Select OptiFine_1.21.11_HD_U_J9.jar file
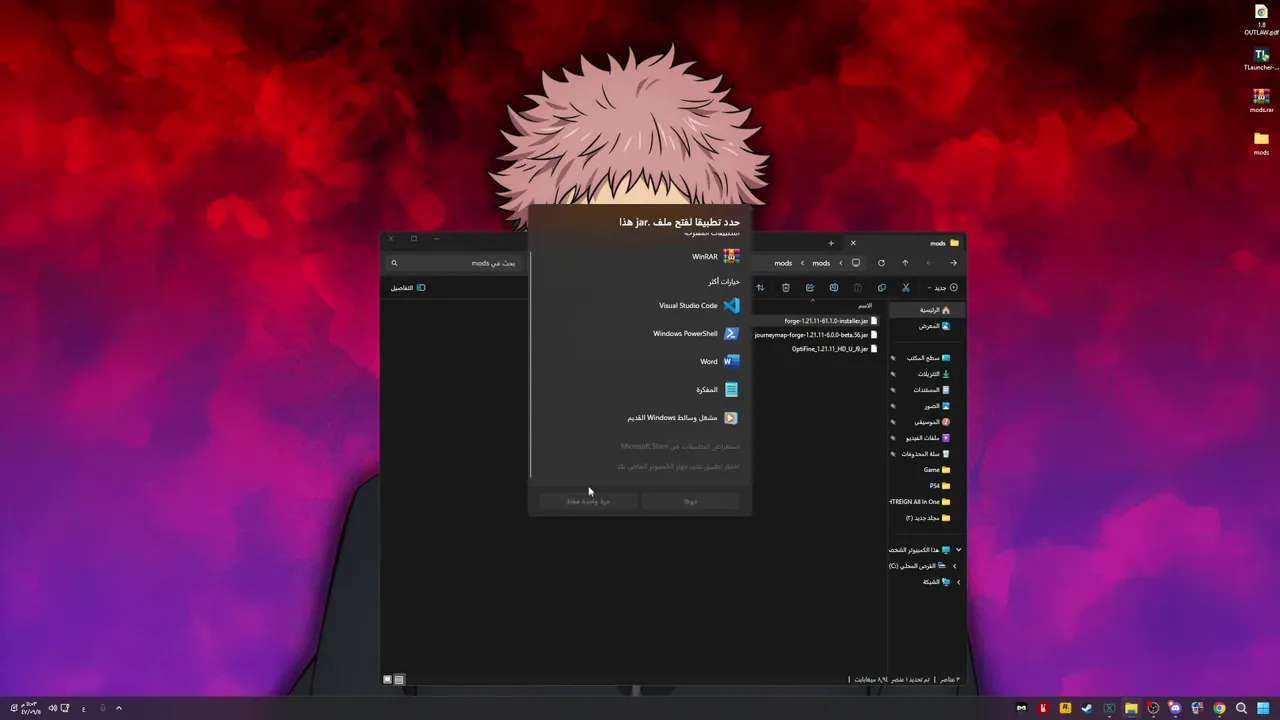This screenshot has width=1280, height=720. pos(835,349)
